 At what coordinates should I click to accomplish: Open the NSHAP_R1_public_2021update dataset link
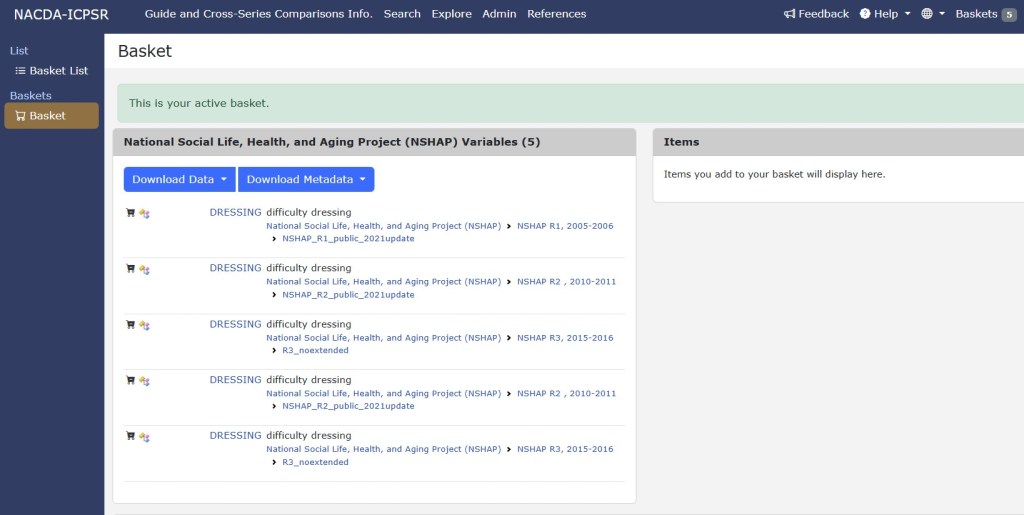[x=348, y=239]
